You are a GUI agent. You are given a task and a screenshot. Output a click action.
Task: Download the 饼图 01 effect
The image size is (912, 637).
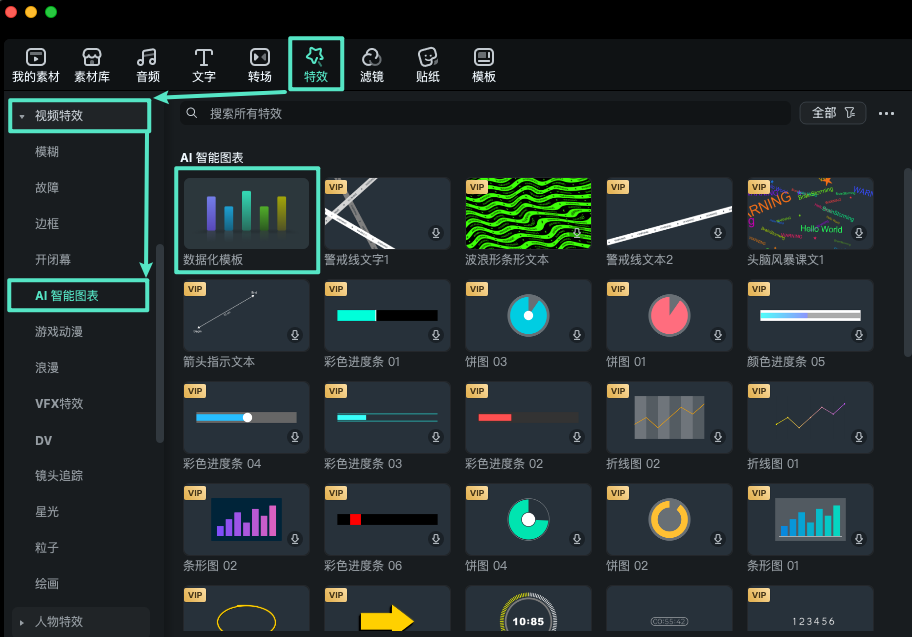coord(718,335)
